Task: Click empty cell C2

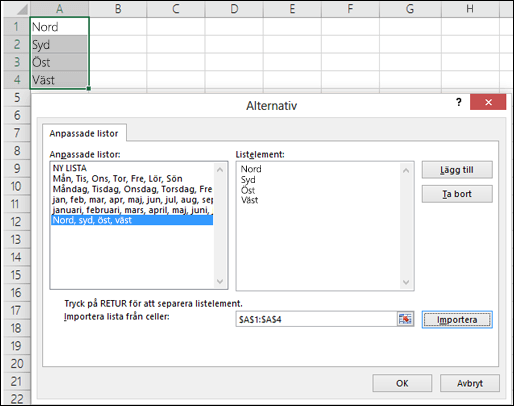Action: (x=176, y=44)
